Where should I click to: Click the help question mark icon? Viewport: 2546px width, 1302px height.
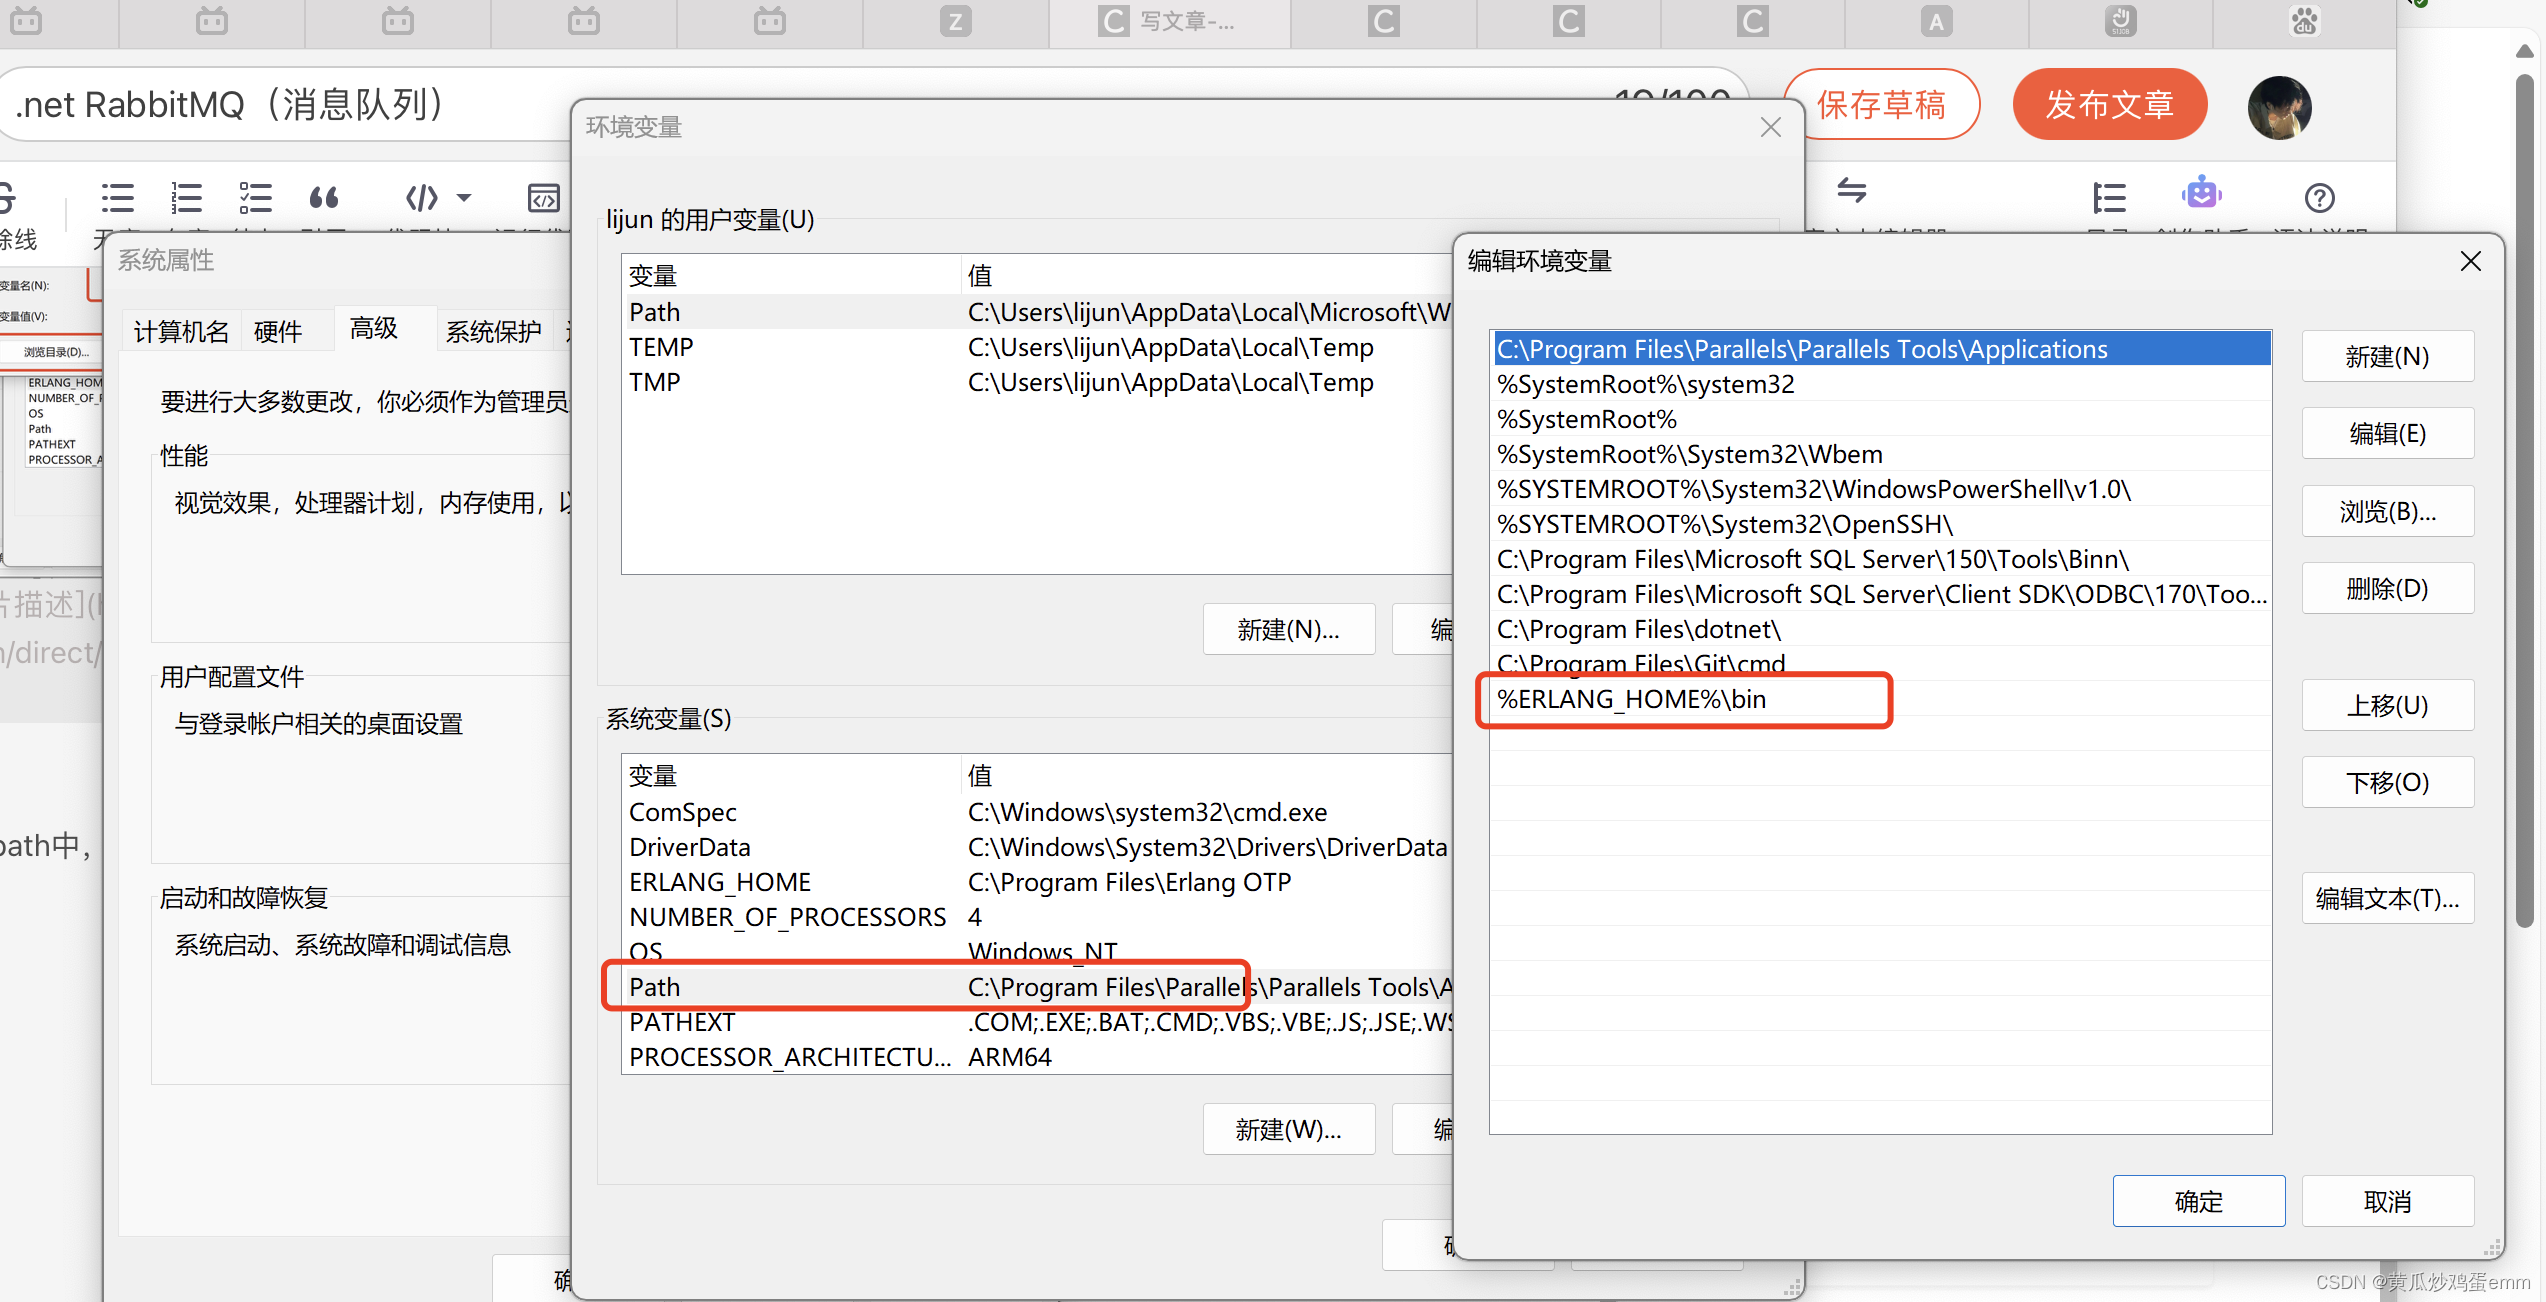tap(2319, 198)
